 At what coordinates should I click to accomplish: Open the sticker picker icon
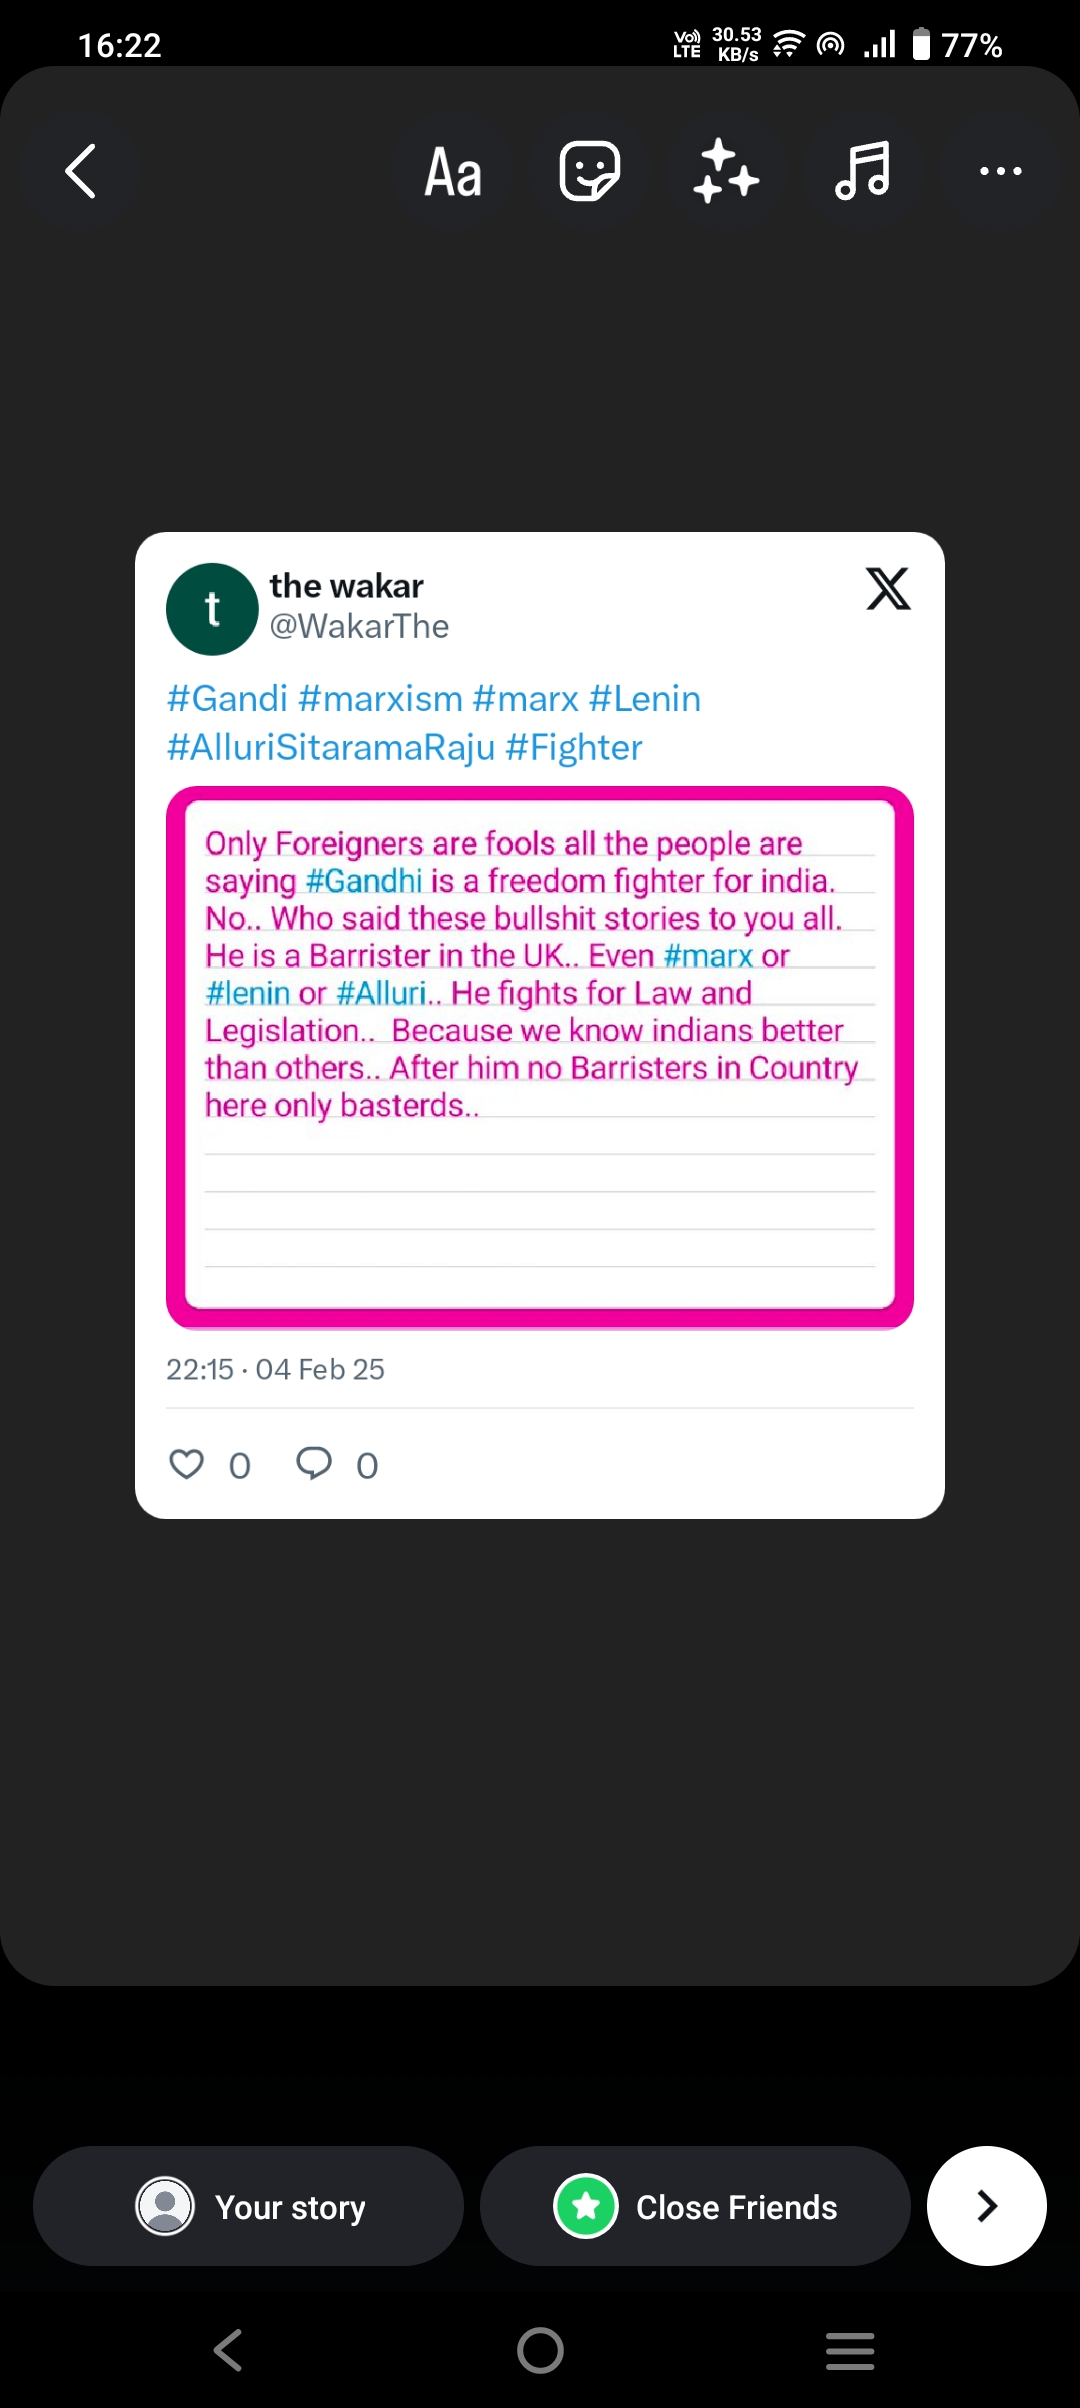click(x=589, y=171)
